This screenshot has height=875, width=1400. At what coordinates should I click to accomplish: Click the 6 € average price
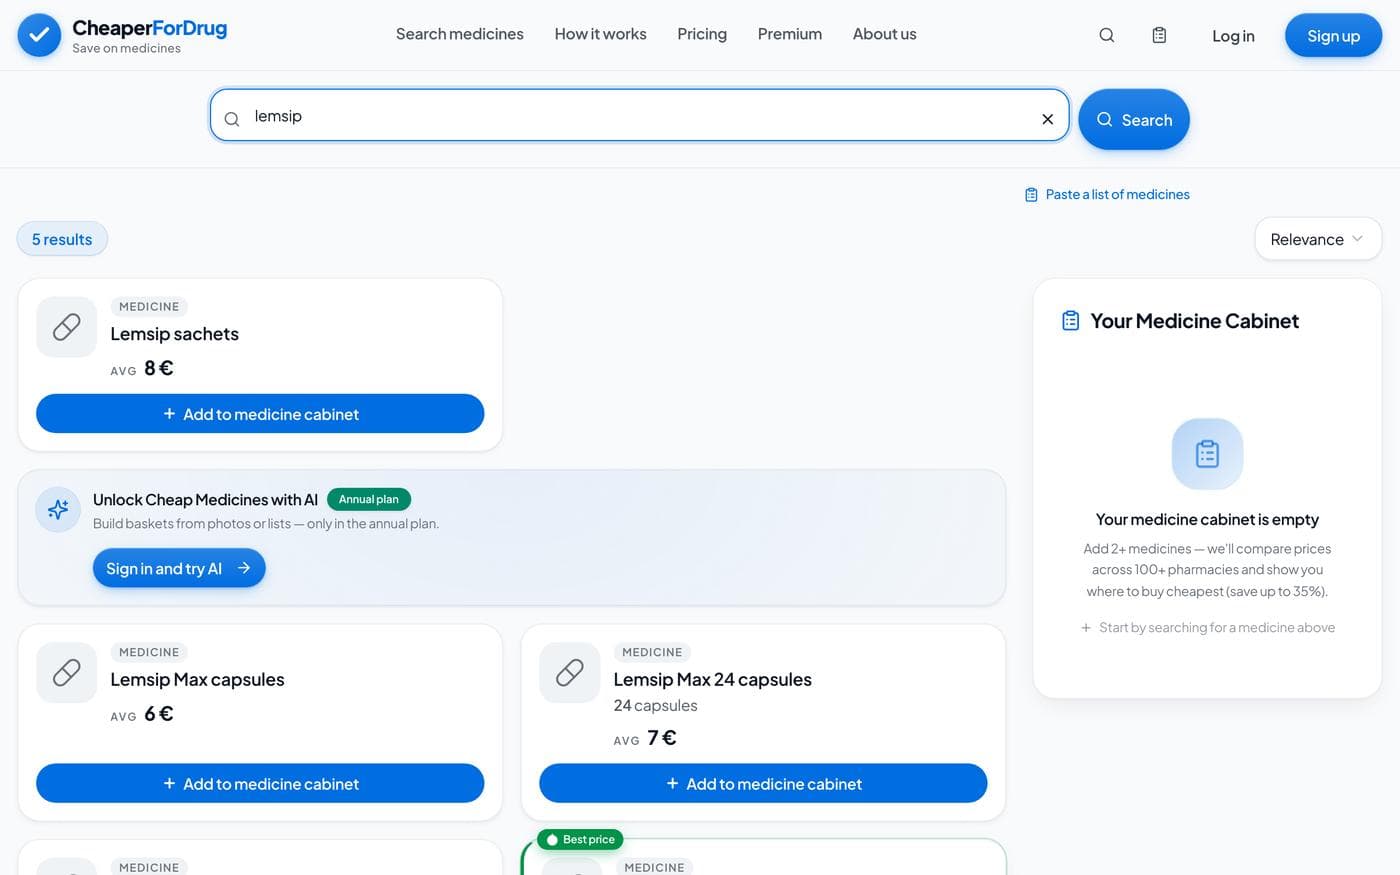pyautogui.click(x=159, y=714)
